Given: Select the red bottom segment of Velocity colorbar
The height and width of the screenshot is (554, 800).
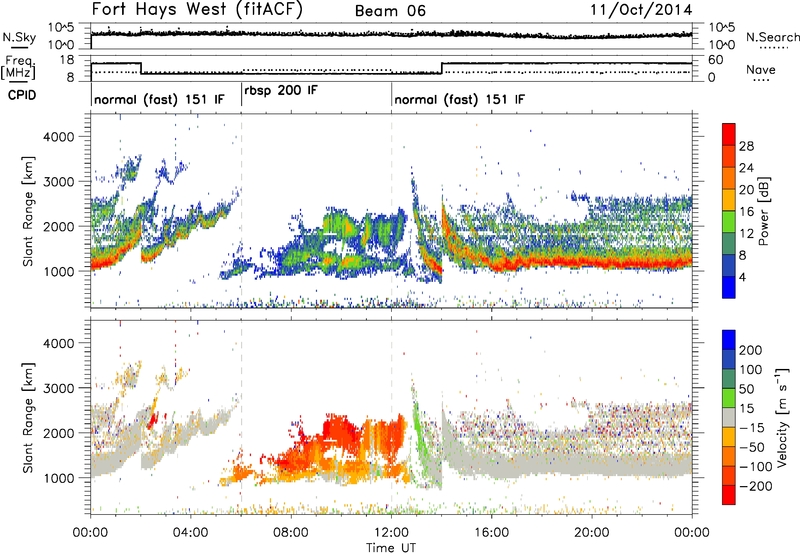Looking at the screenshot, I should point(729,495).
